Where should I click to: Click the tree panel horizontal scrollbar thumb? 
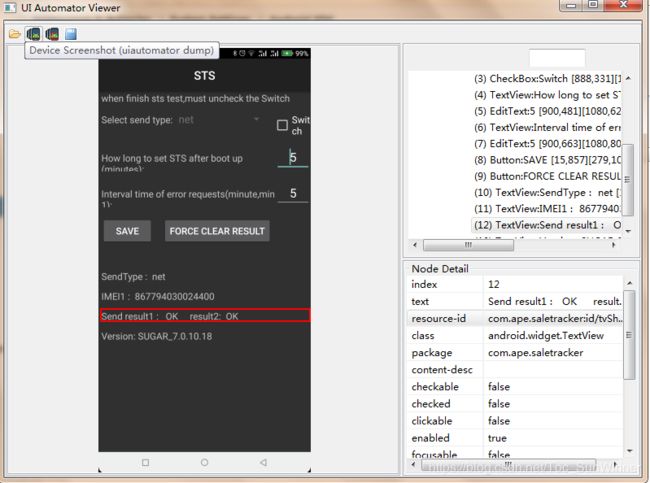pyautogui.click(x=468, y=245)
